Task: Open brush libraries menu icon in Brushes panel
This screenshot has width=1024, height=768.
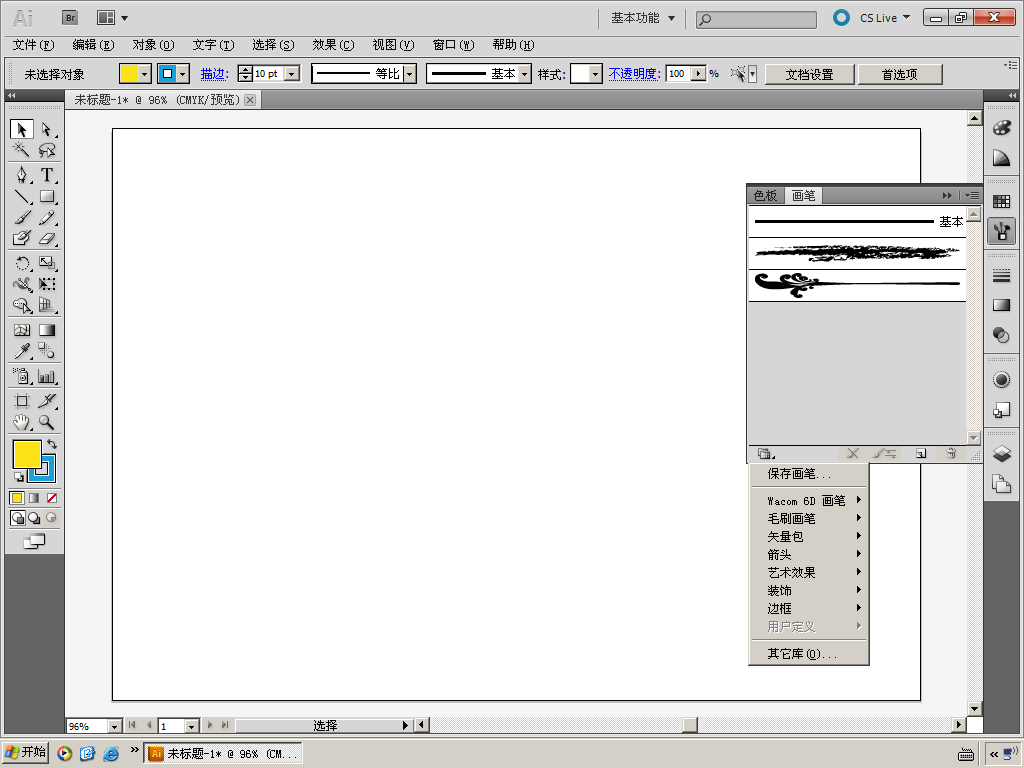Action: coord(765,453)
